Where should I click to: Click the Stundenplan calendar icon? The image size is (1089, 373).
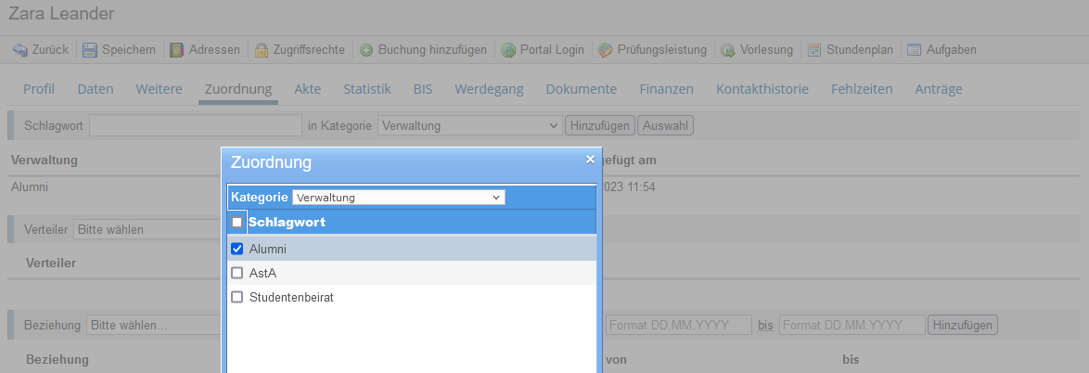814,50
